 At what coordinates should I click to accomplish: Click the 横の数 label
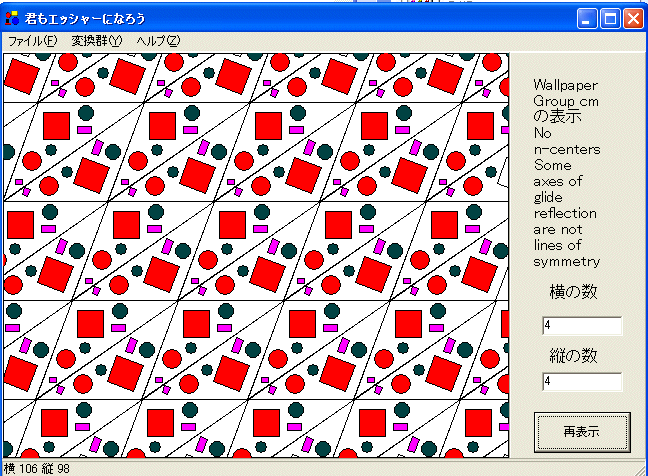[574, 292]
